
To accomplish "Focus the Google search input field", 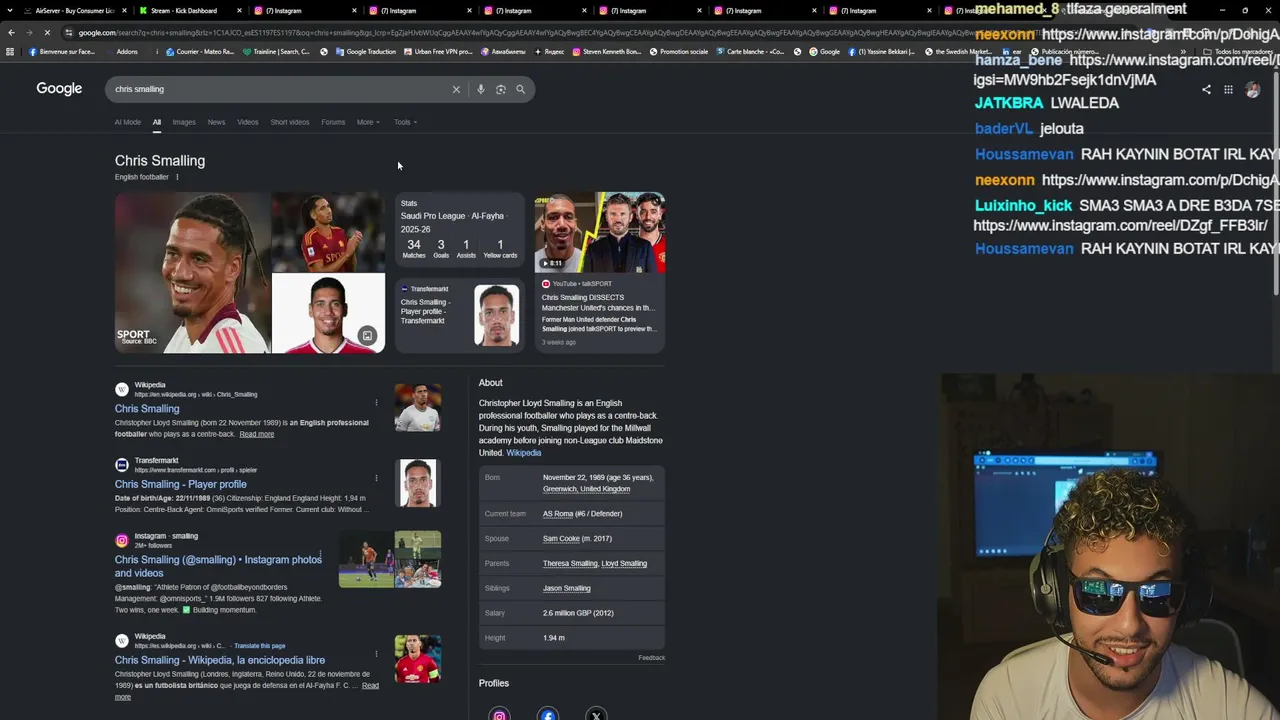I will [280, 89].
